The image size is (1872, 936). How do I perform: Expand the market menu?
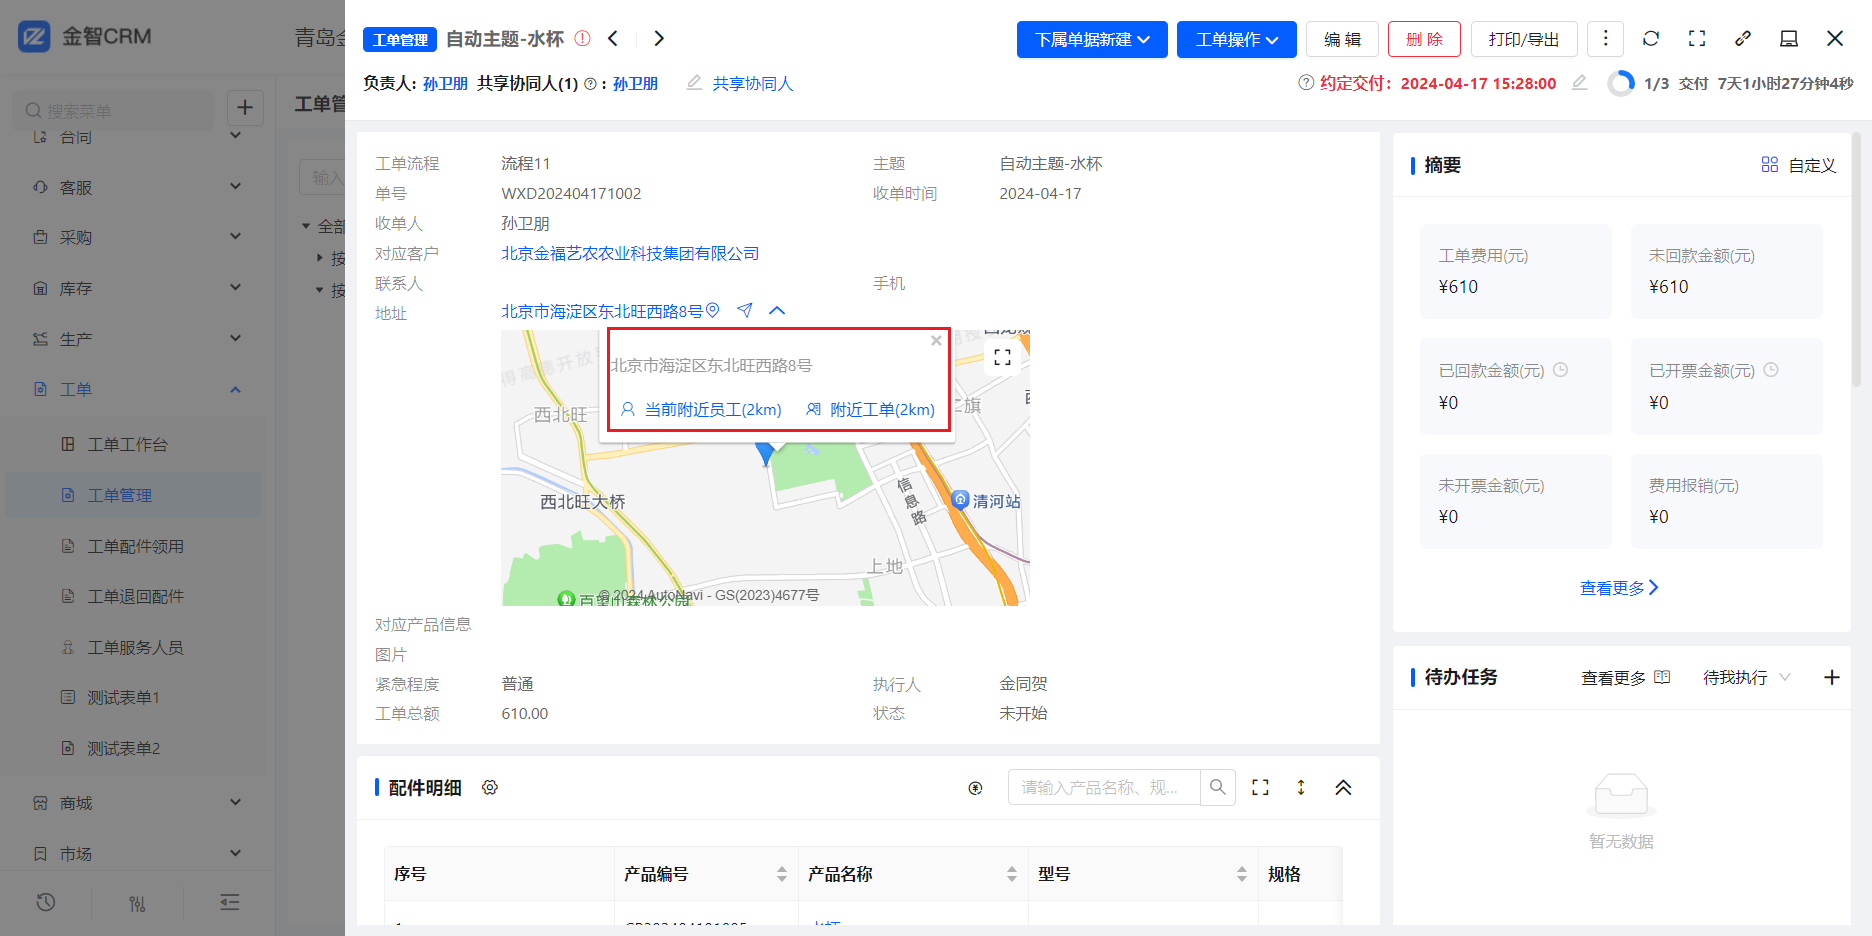pyautogui.click(x=136, y=854)
